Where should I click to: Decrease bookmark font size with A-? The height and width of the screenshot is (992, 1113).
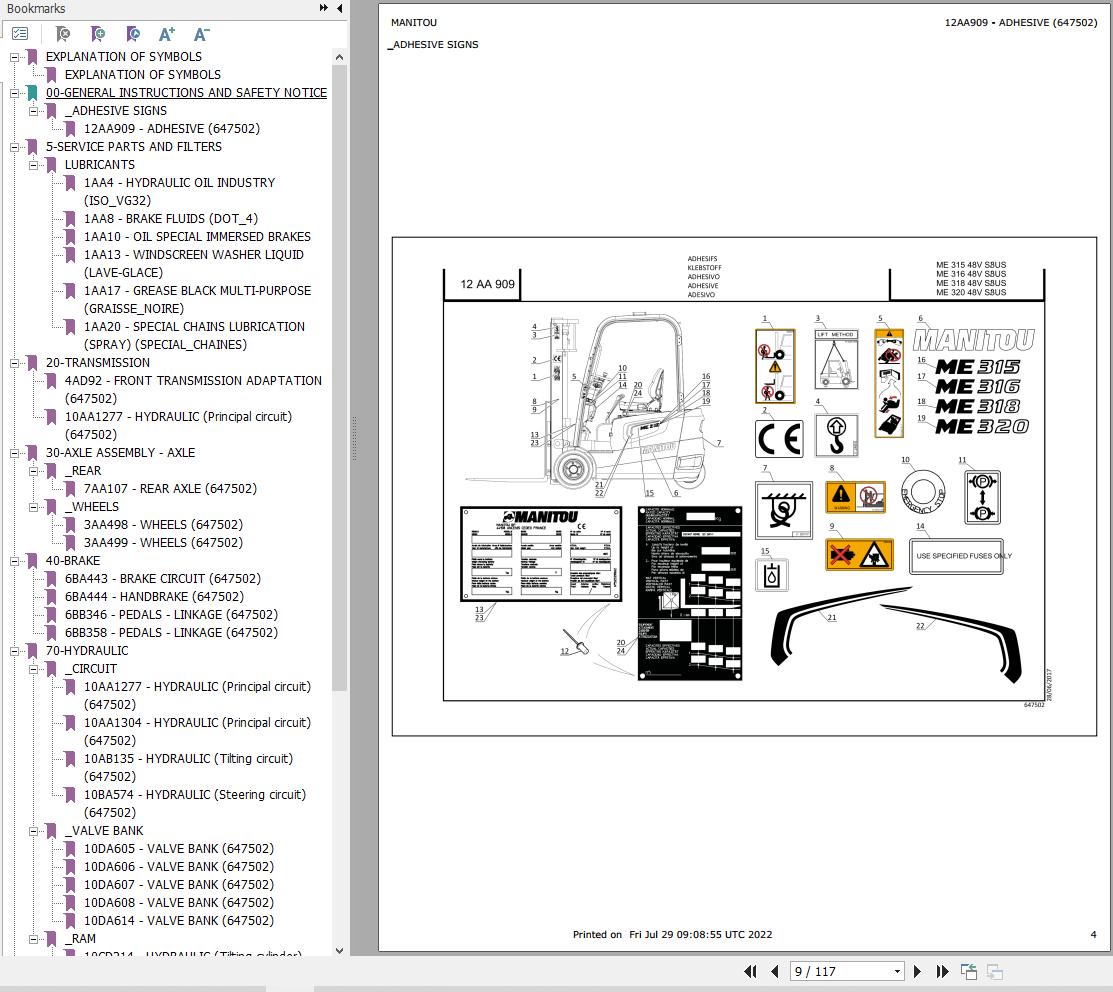[202, 33]
